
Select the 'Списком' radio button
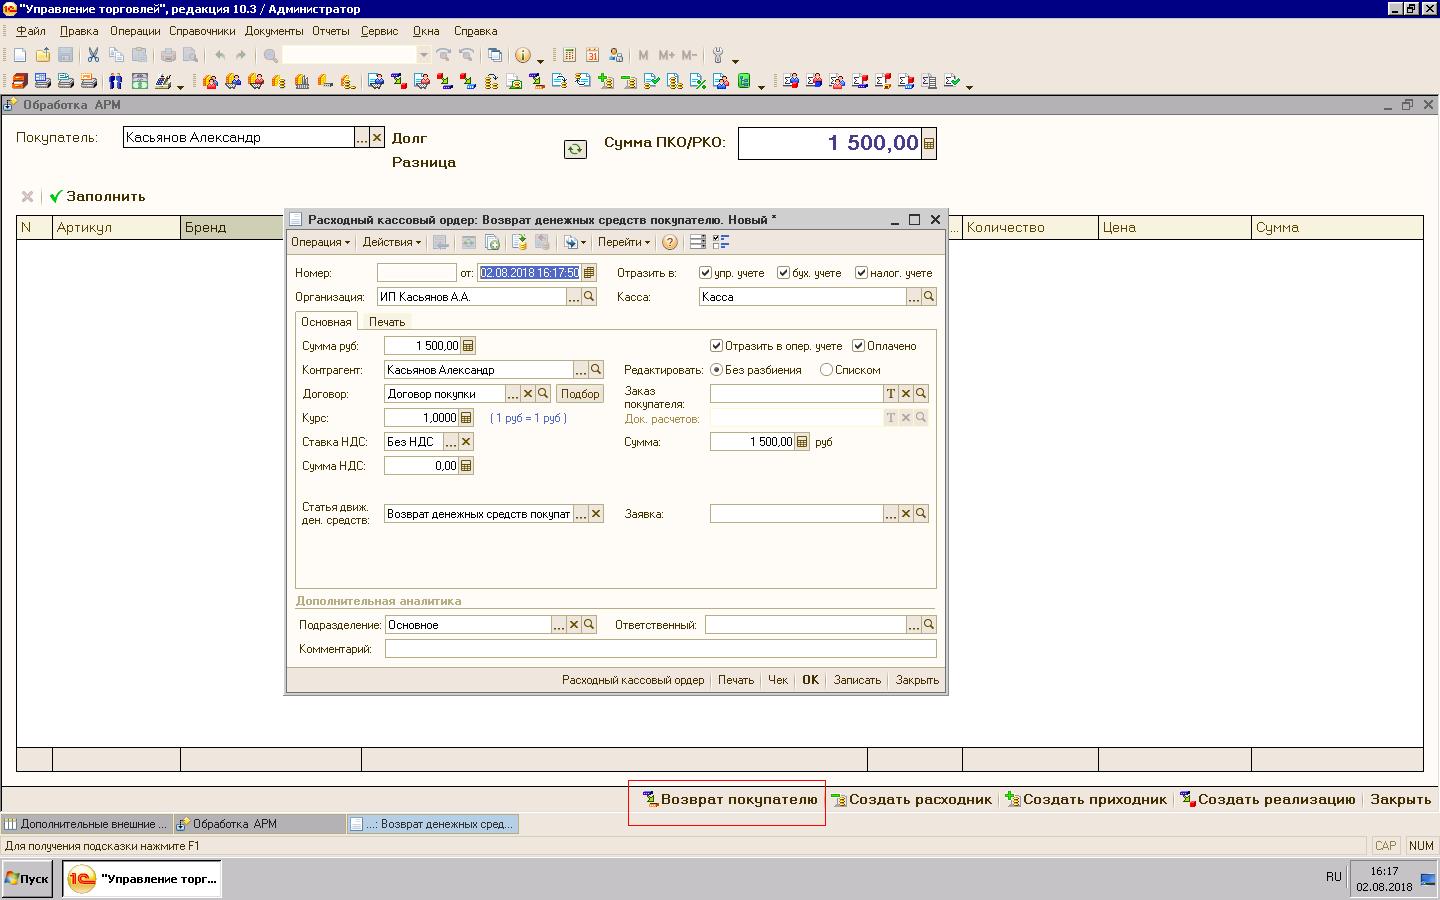[826, 370]
